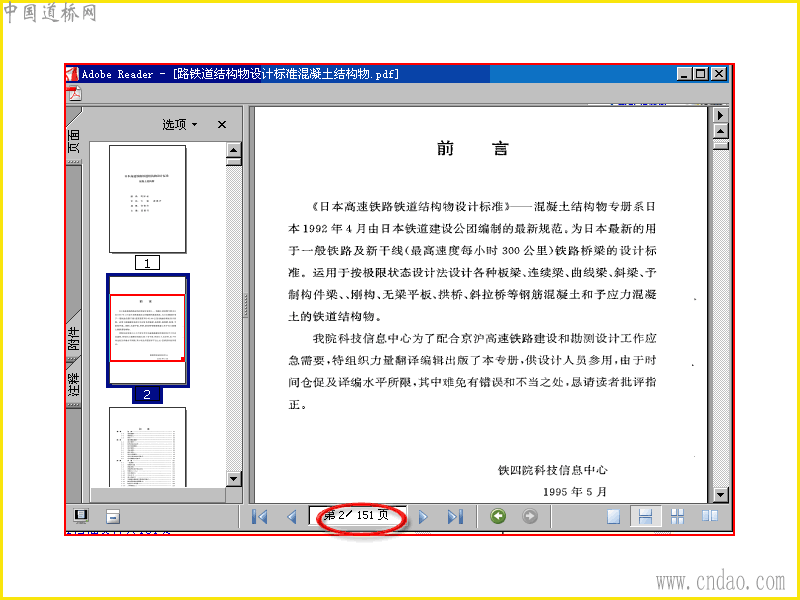Viewport: 800px width, 600px height.
Task: Click full screen monitor icon at bottom left
Action: pos(81,516)
